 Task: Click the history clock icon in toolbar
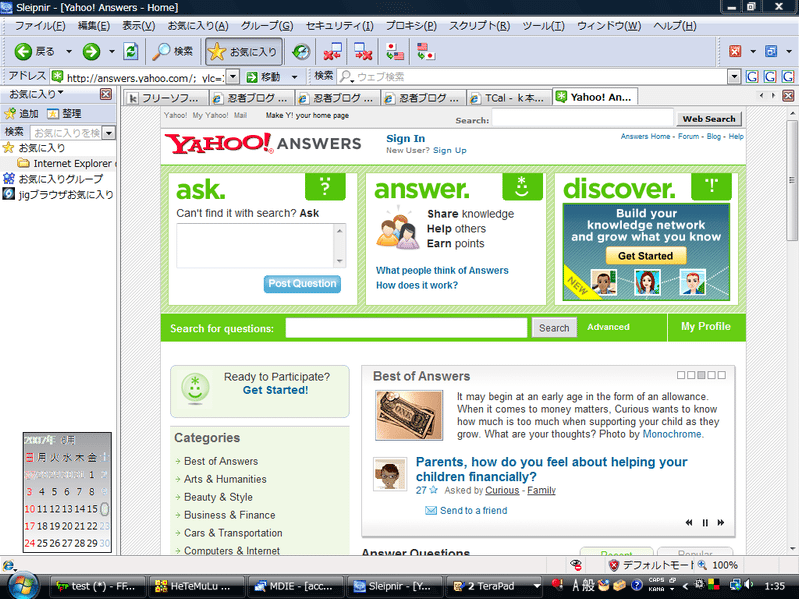point(301,51)
